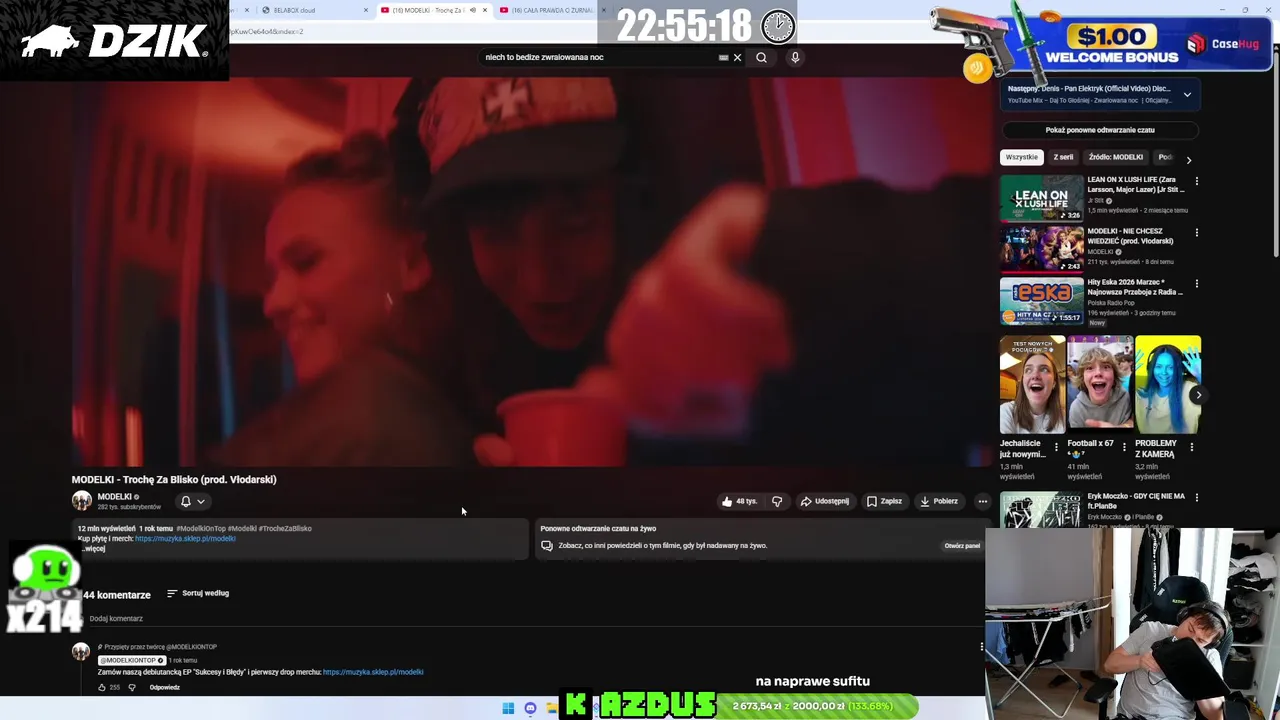1280x720 pixels.
Task: Reply to pinned comment with Odpowiedz
Action: (165, 687)
